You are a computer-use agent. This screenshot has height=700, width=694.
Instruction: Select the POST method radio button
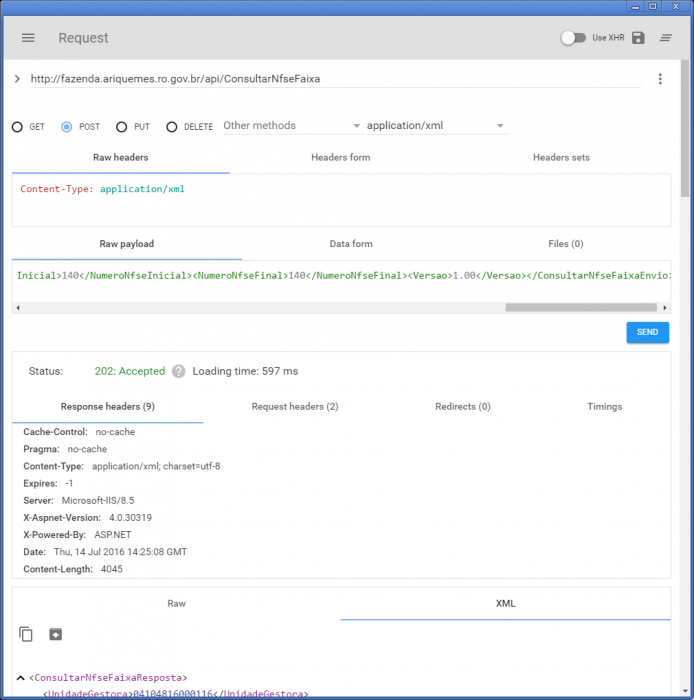[x=66, y=127]
